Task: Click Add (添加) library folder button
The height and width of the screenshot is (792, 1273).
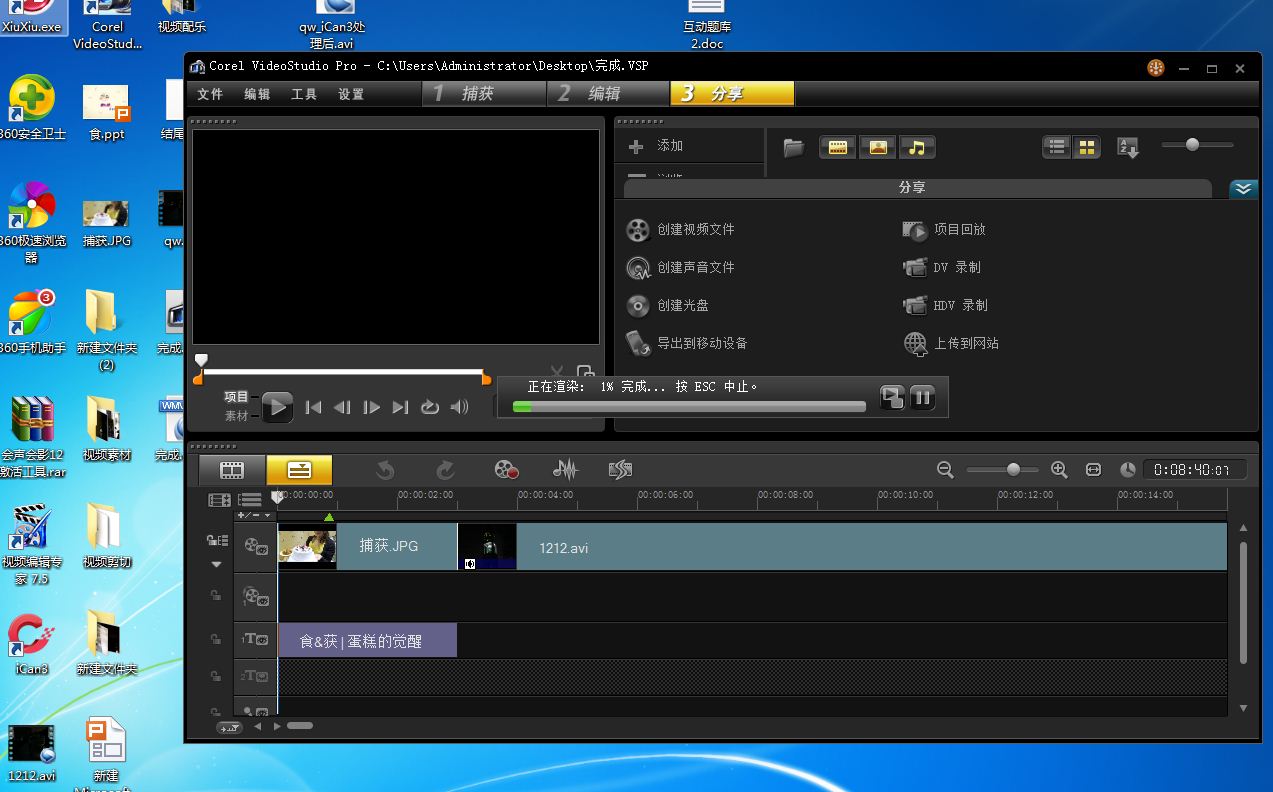Action: (x=657, y=146)
